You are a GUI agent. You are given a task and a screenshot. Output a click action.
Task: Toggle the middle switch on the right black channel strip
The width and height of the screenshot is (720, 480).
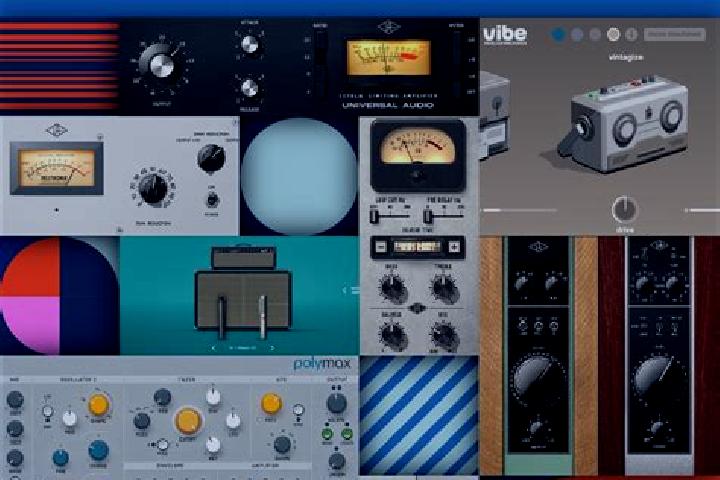[x=659, y=327]
